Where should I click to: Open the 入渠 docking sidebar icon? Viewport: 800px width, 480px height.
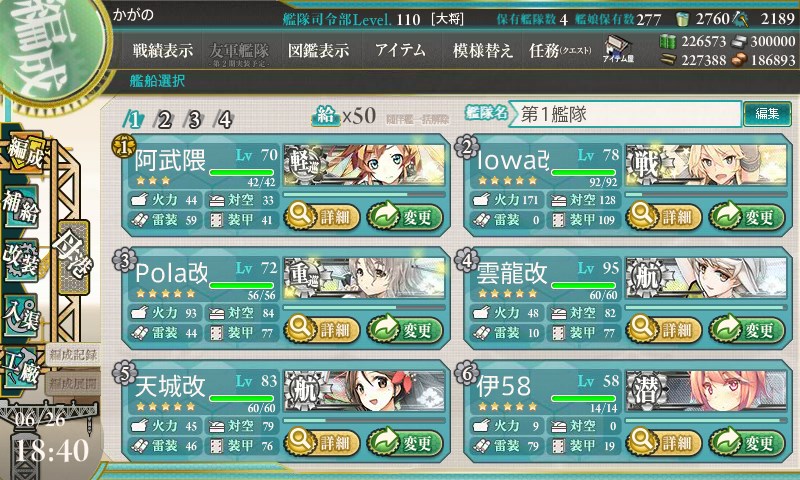click(21, 315)
